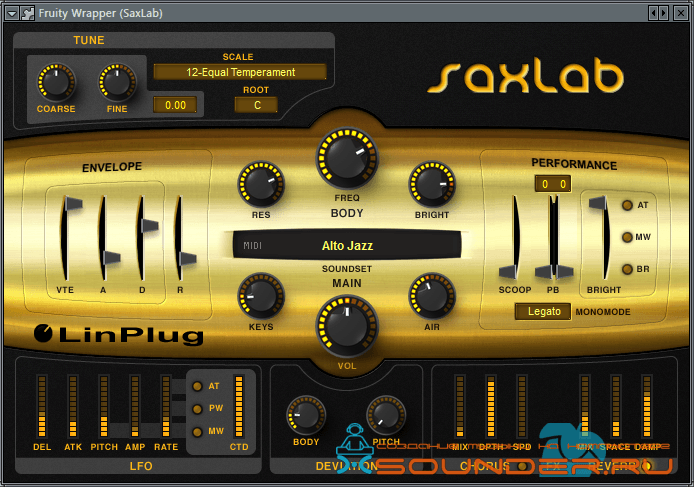Click the Main AIR knob
This screenshot has height=487, width=694.
(432, 296)
